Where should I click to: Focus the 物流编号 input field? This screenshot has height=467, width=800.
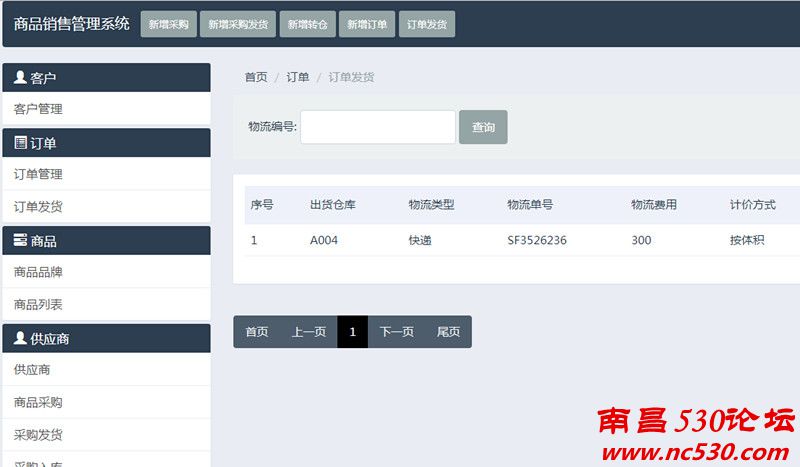tap(377, 127)
